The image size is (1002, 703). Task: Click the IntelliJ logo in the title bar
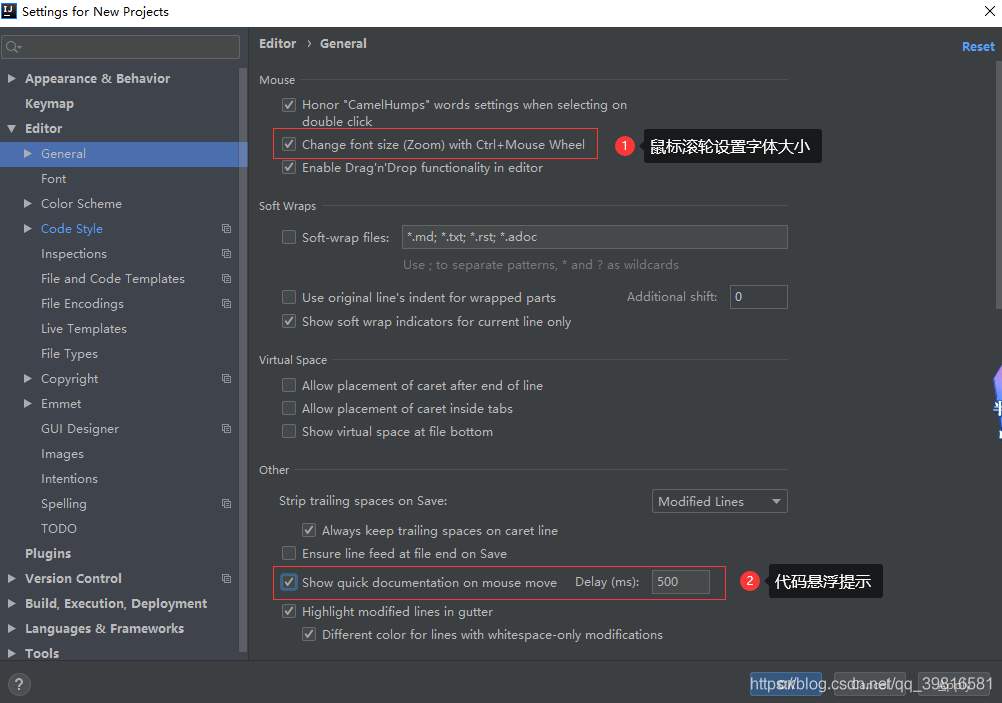(x=10, y=11)
